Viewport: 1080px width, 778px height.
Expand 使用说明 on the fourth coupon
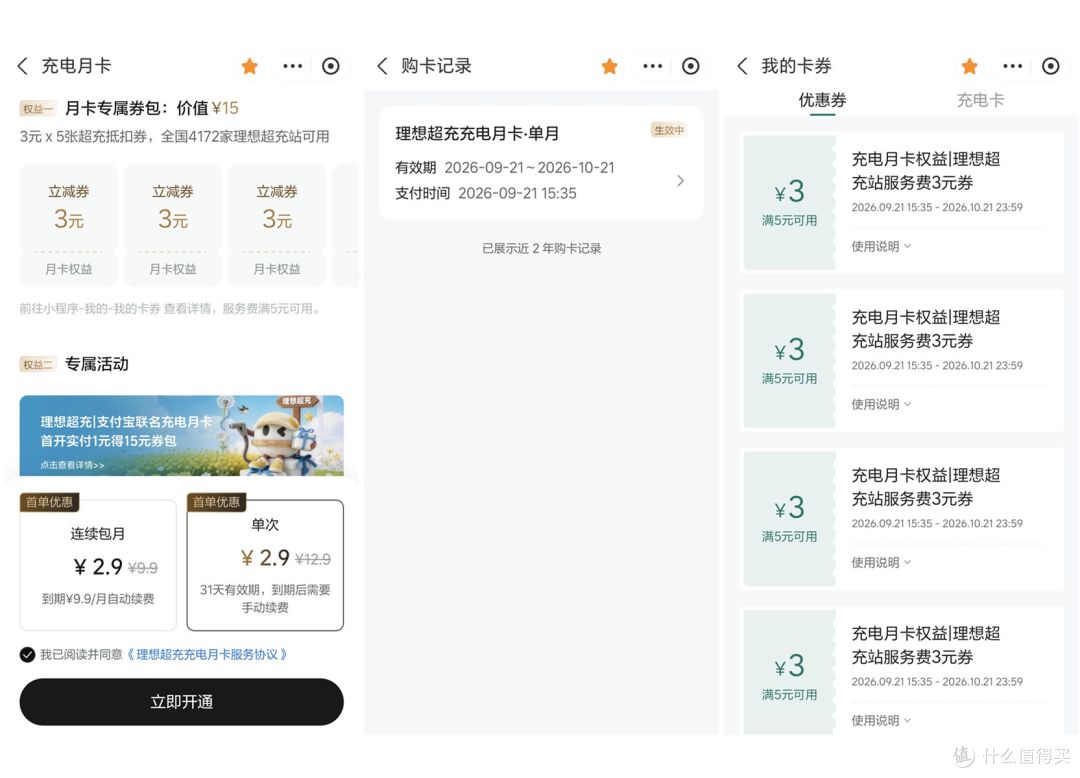tap(881, 720)
